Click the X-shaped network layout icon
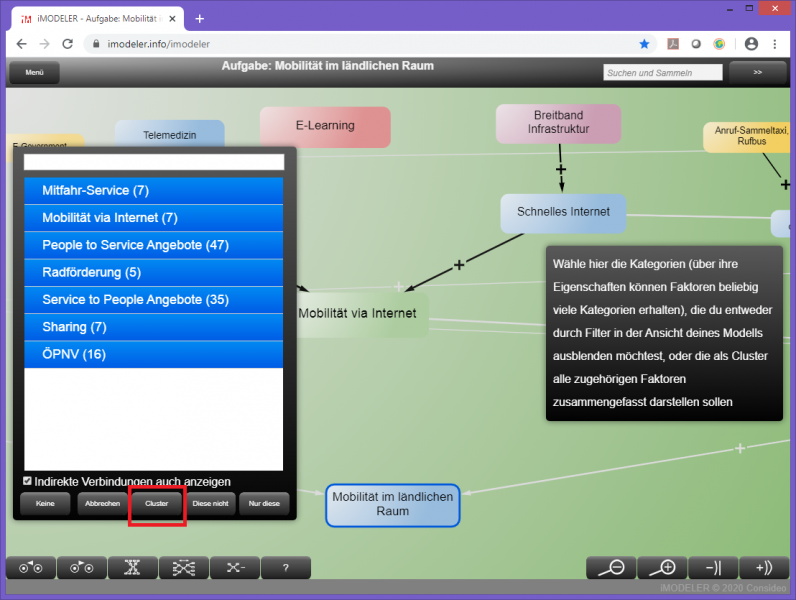The height and width of the screenshot is (600, 796). tap(132, 568)
